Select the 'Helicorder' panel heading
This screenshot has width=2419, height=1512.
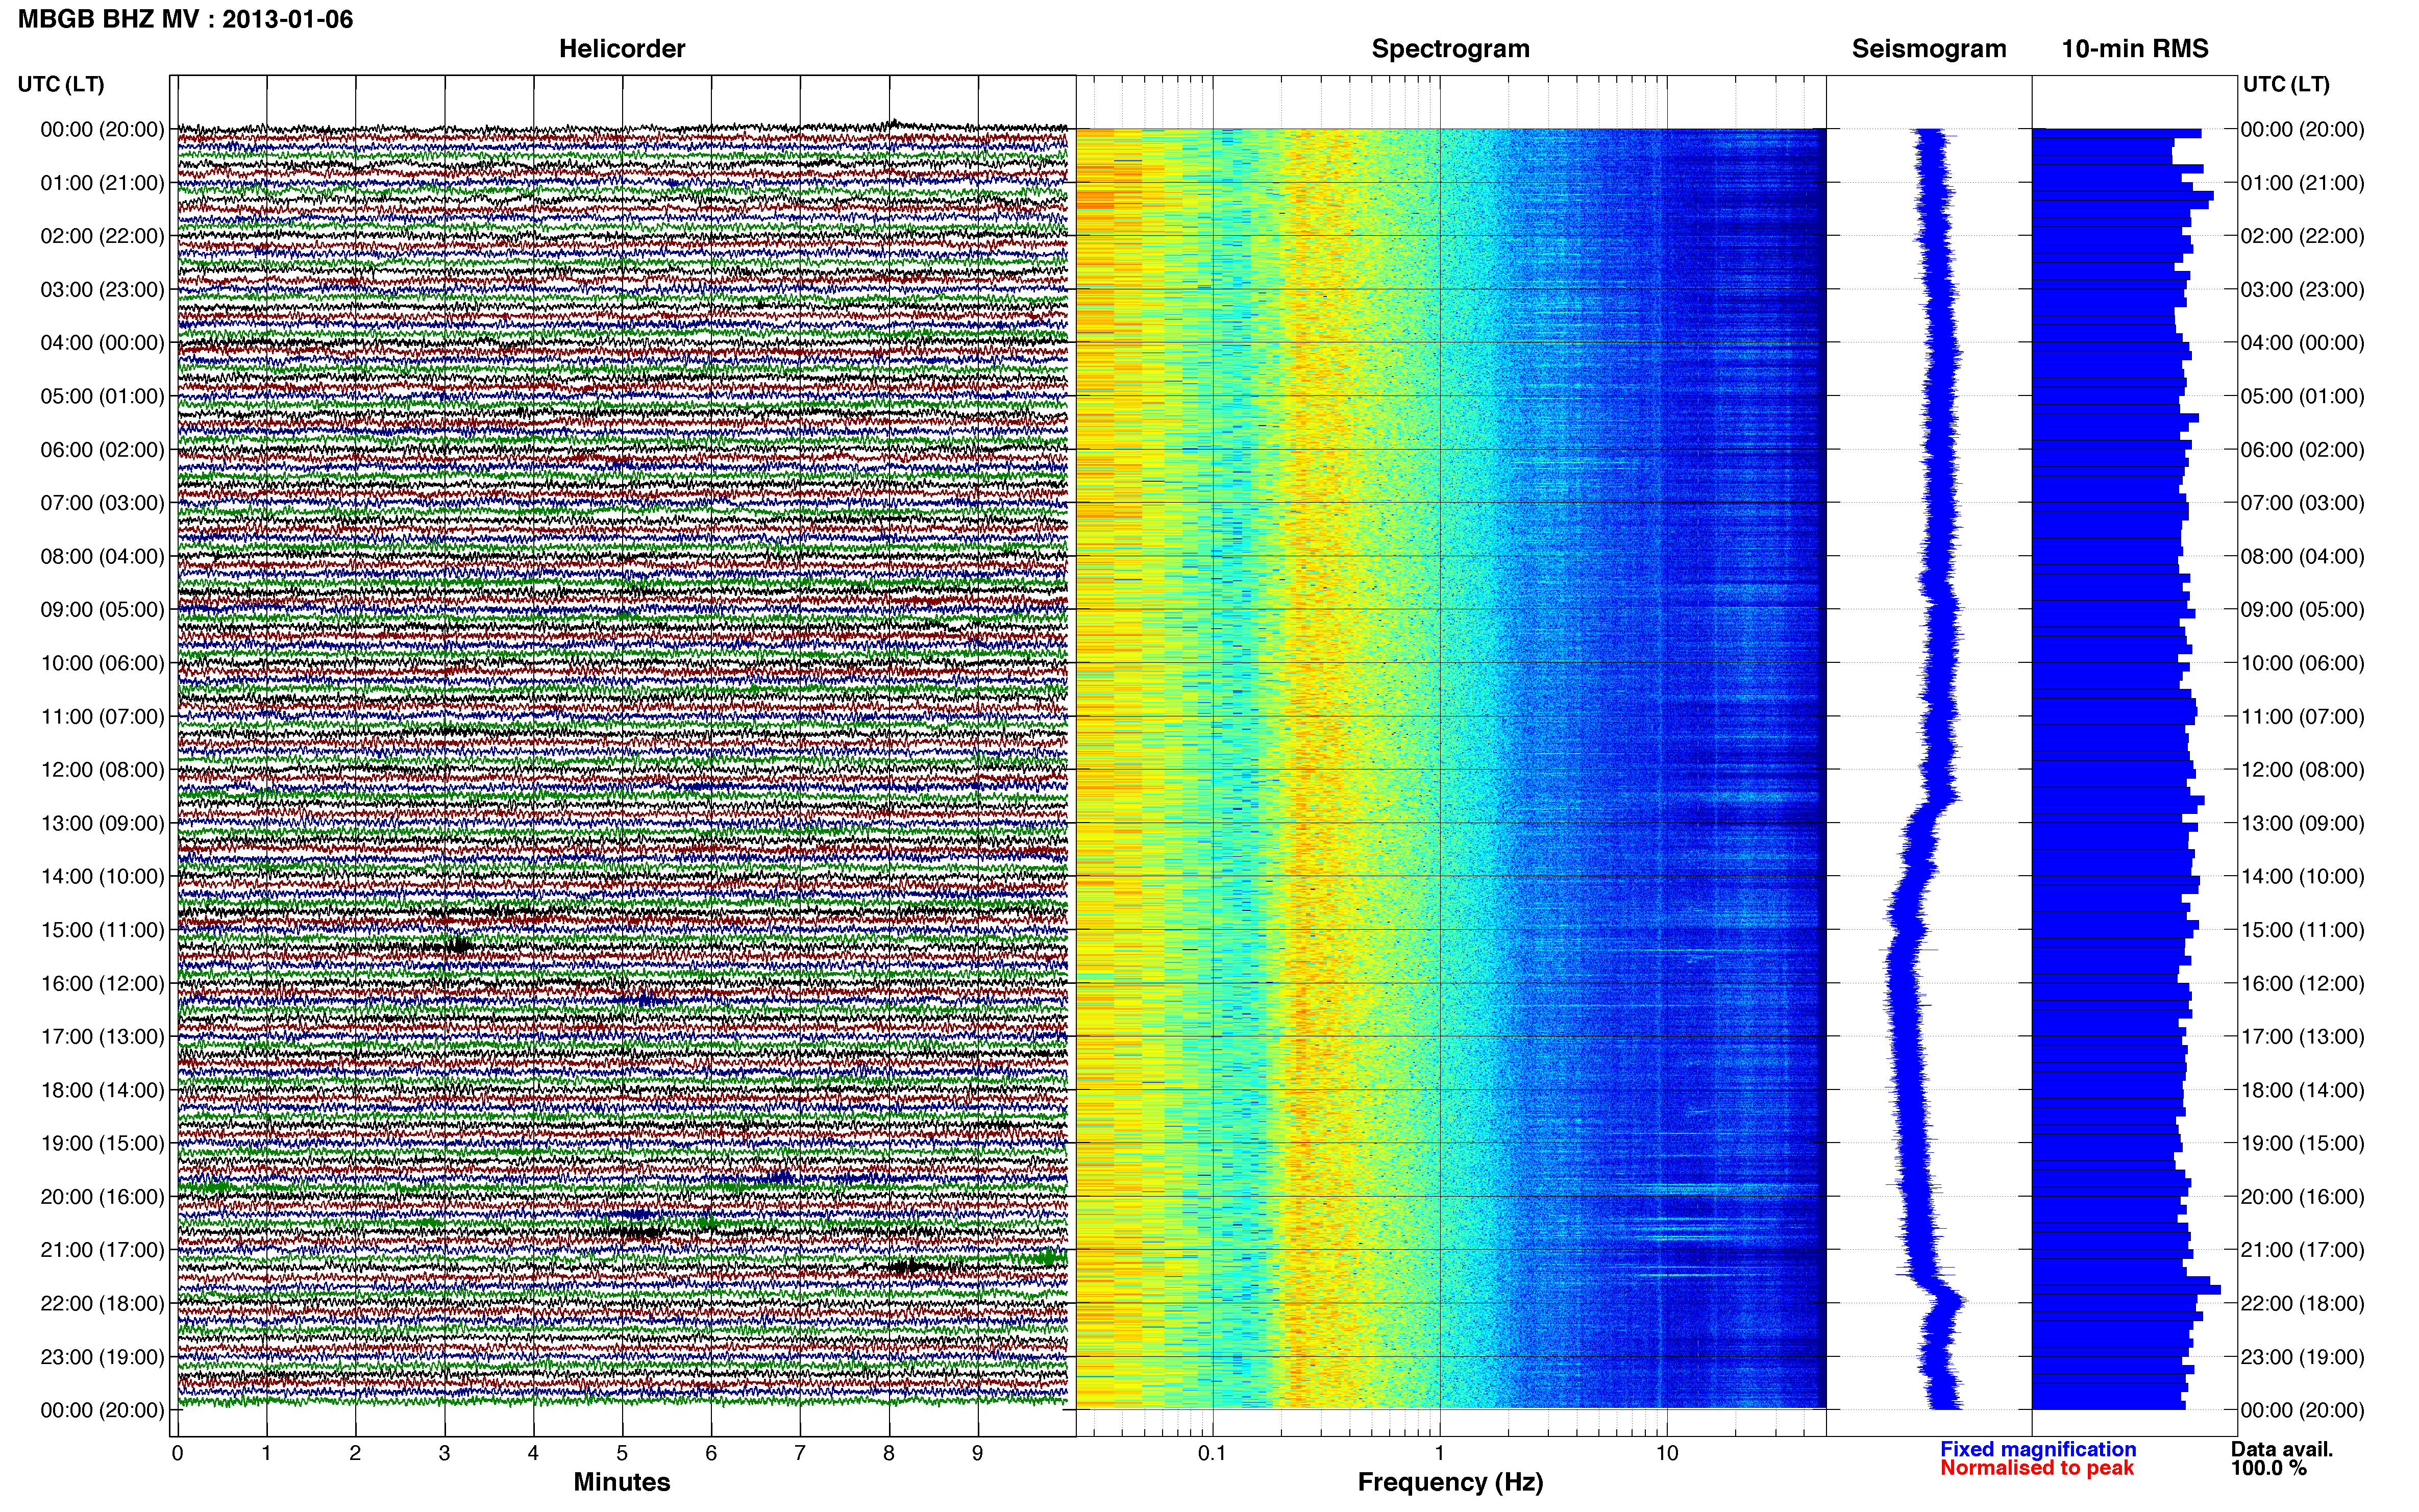coord(622,49)
